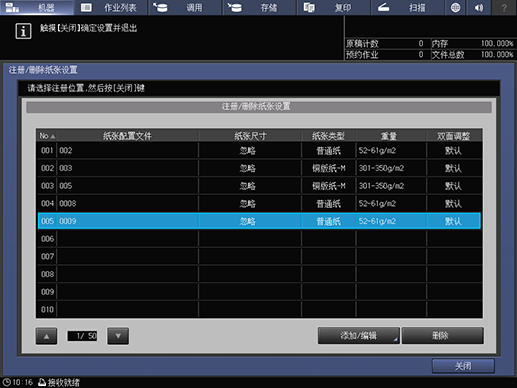Select row 001 with profile 002
The width and height of the screenshot is (517, 388).
point(259,151)
